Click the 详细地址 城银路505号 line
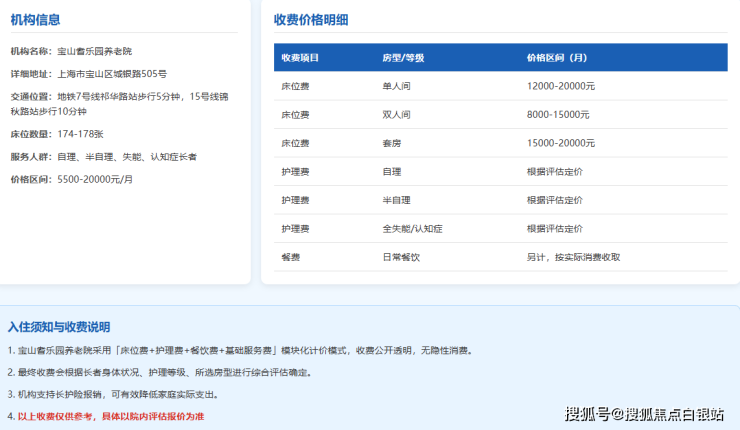This screenshot has width=740, height=430. coord(89,74)
